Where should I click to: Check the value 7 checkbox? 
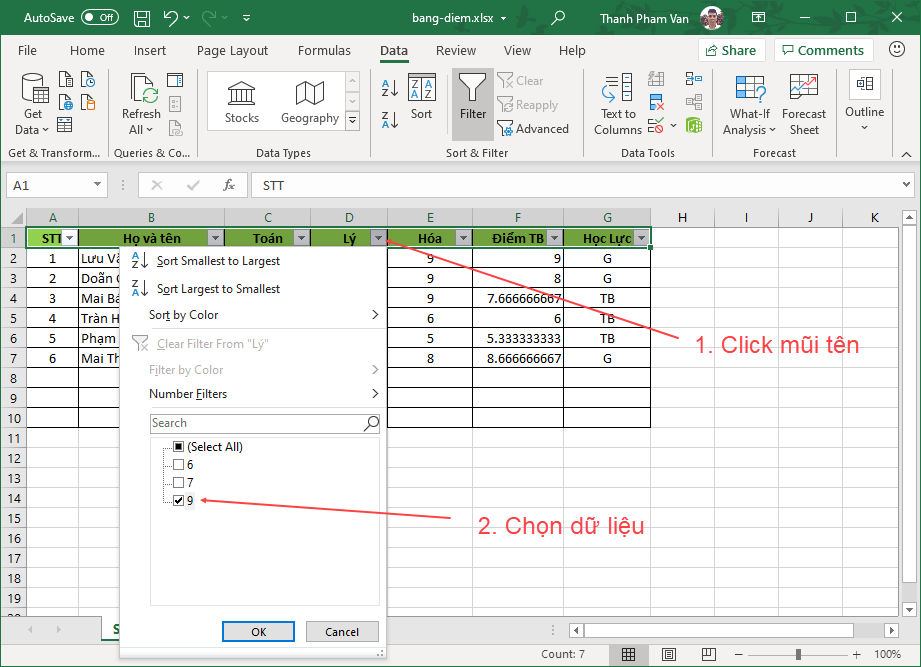click(179, 483)
